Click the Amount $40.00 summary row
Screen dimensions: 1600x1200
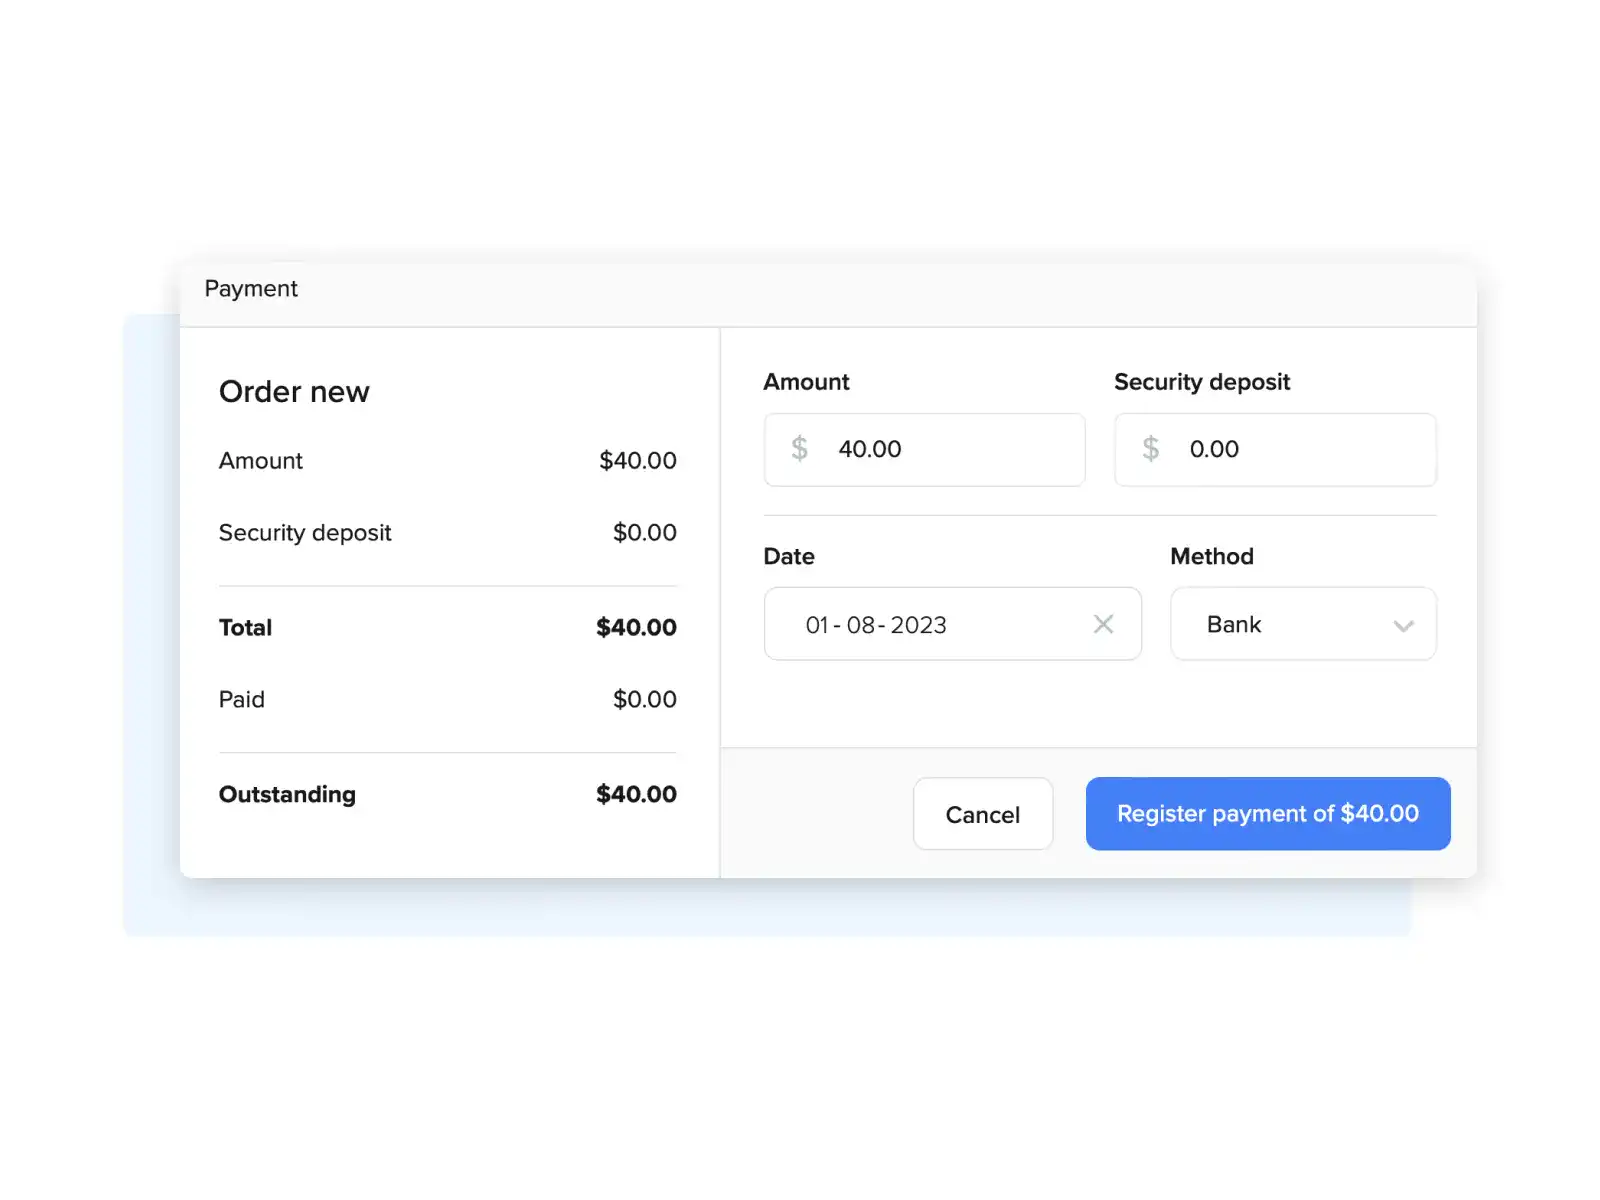(447, 461)
